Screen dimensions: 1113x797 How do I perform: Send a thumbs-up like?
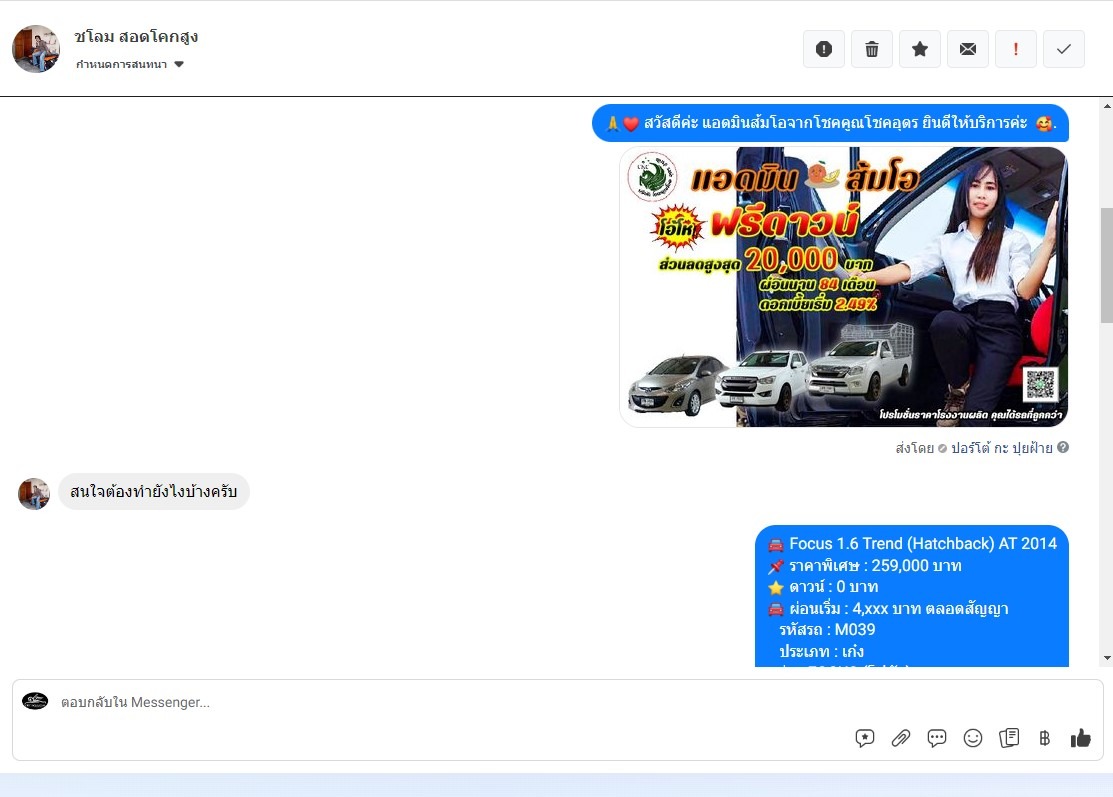tap(1081, 738)
